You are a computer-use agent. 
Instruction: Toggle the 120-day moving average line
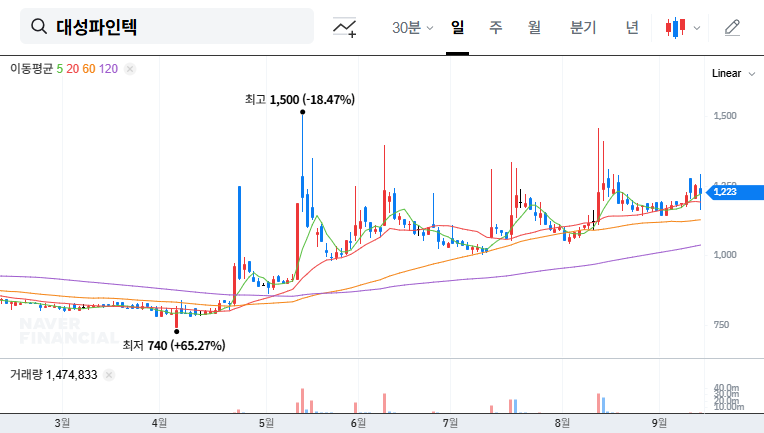click(x=109, y=69)
